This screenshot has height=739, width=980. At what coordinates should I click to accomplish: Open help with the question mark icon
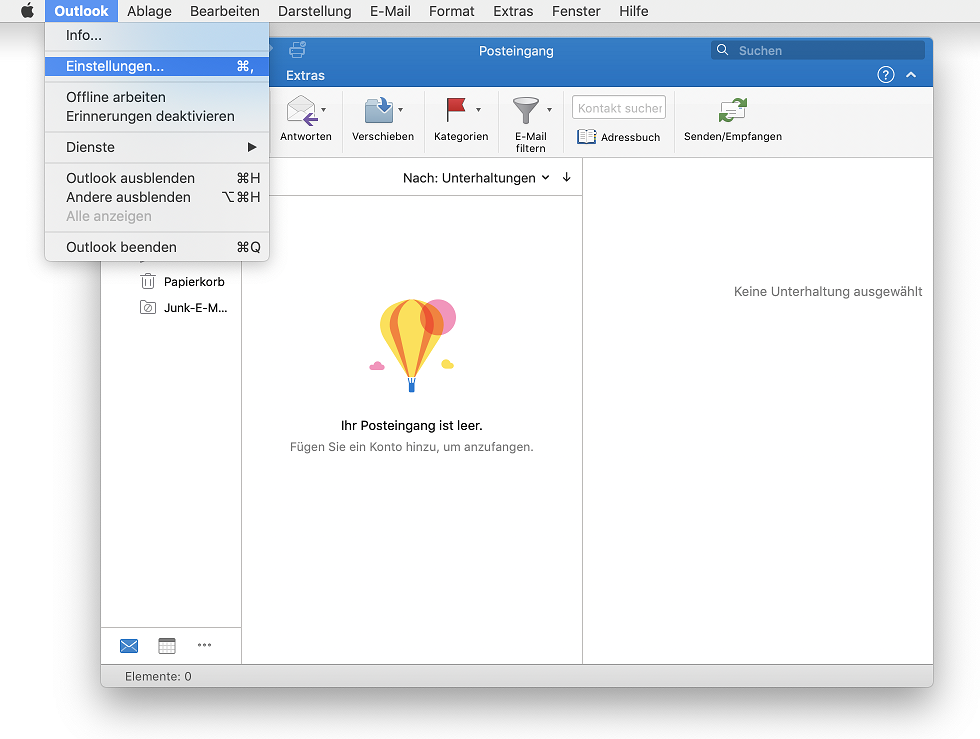click(x=886, y=75)
